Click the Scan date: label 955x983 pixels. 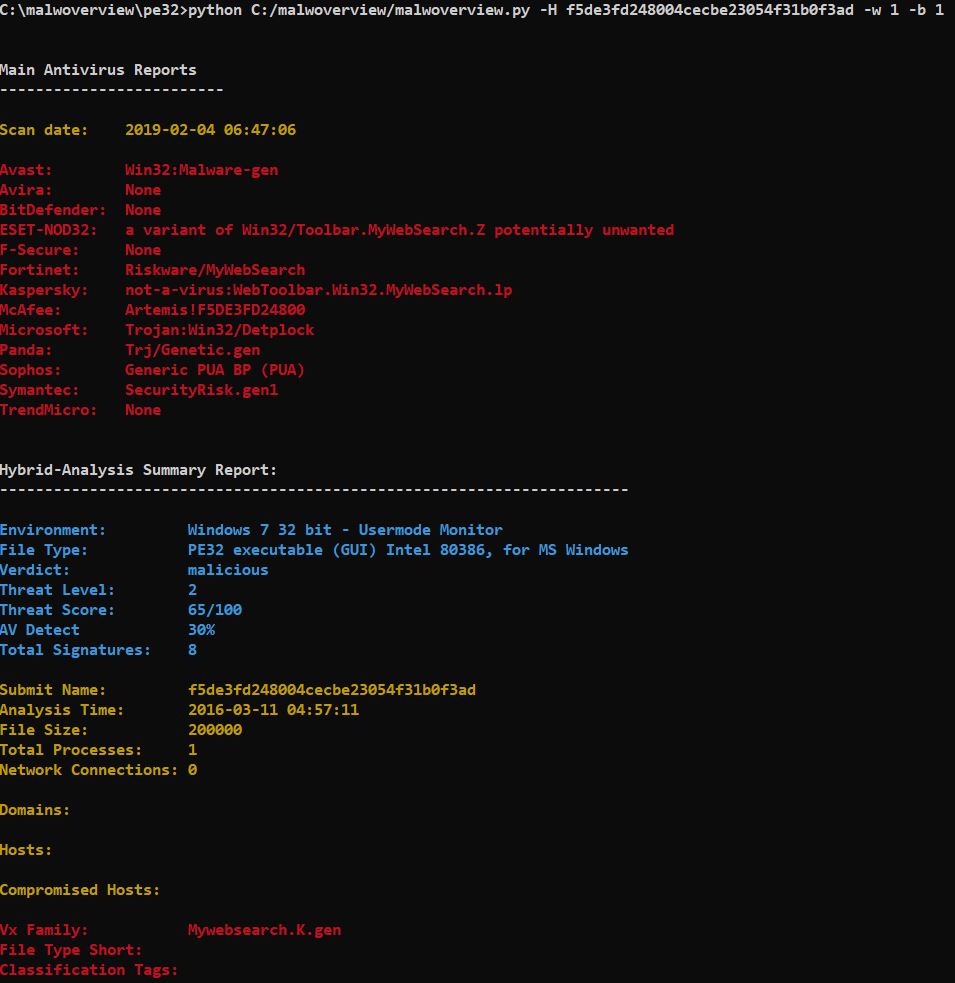(x=44, y=130)
